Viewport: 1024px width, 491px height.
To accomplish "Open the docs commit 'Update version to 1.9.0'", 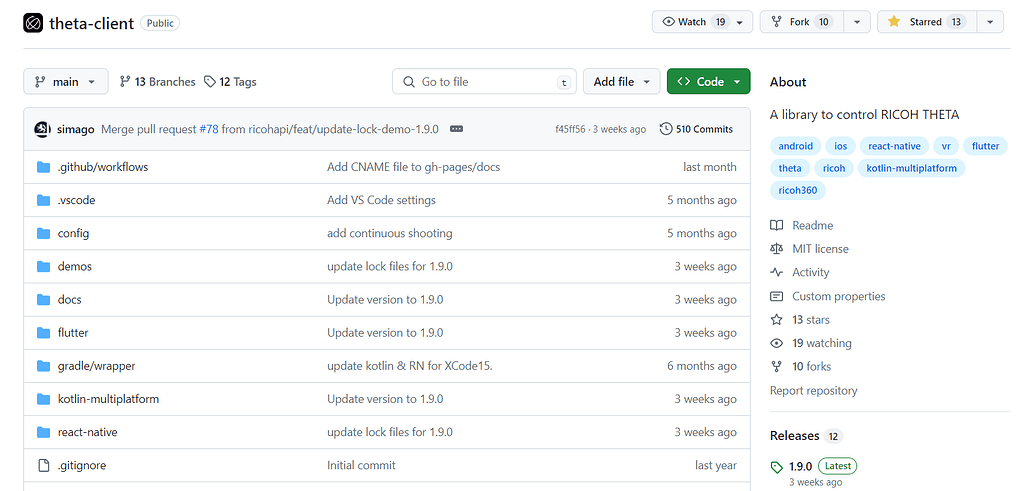I will (385, 300).
